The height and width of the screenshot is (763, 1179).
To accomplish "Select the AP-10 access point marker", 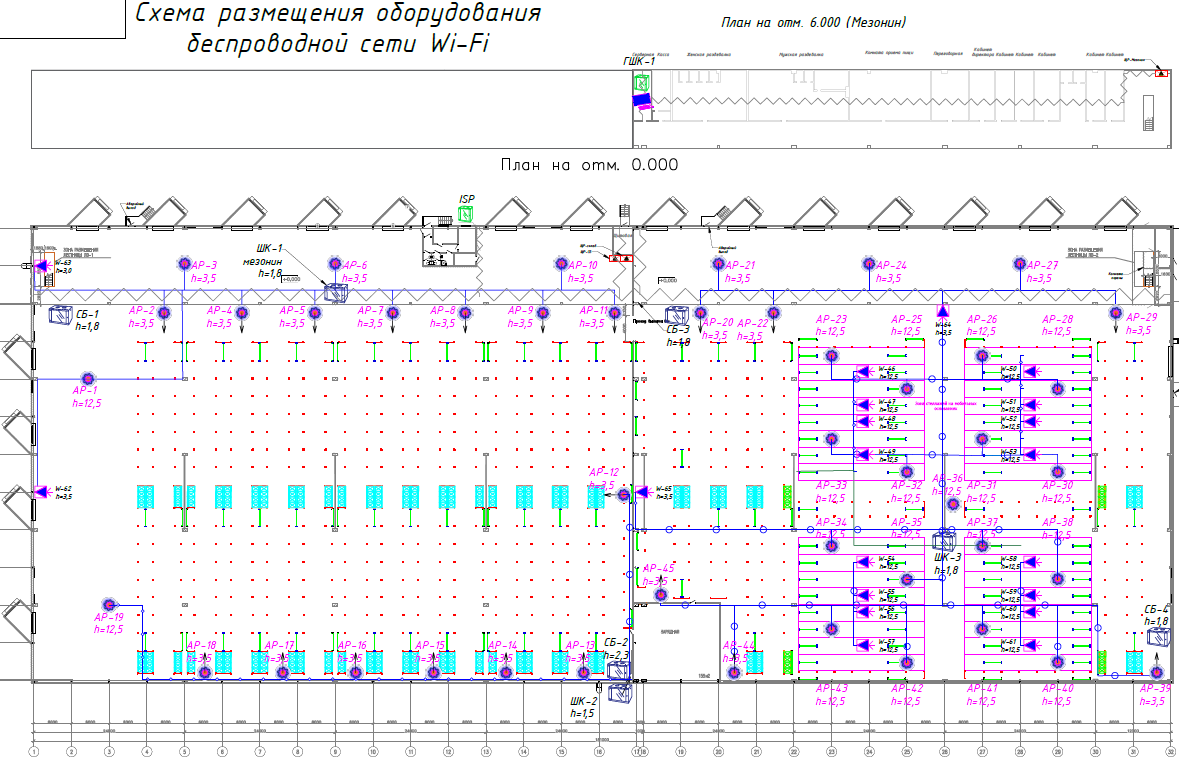I will pyautogui.click(x=562, y=263).
